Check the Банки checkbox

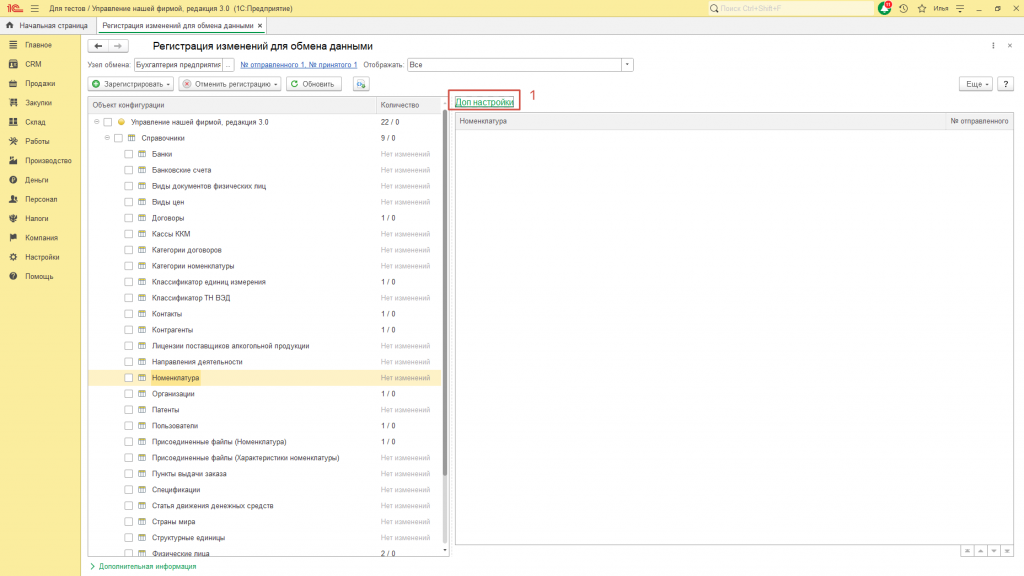(x=129, y=154)
